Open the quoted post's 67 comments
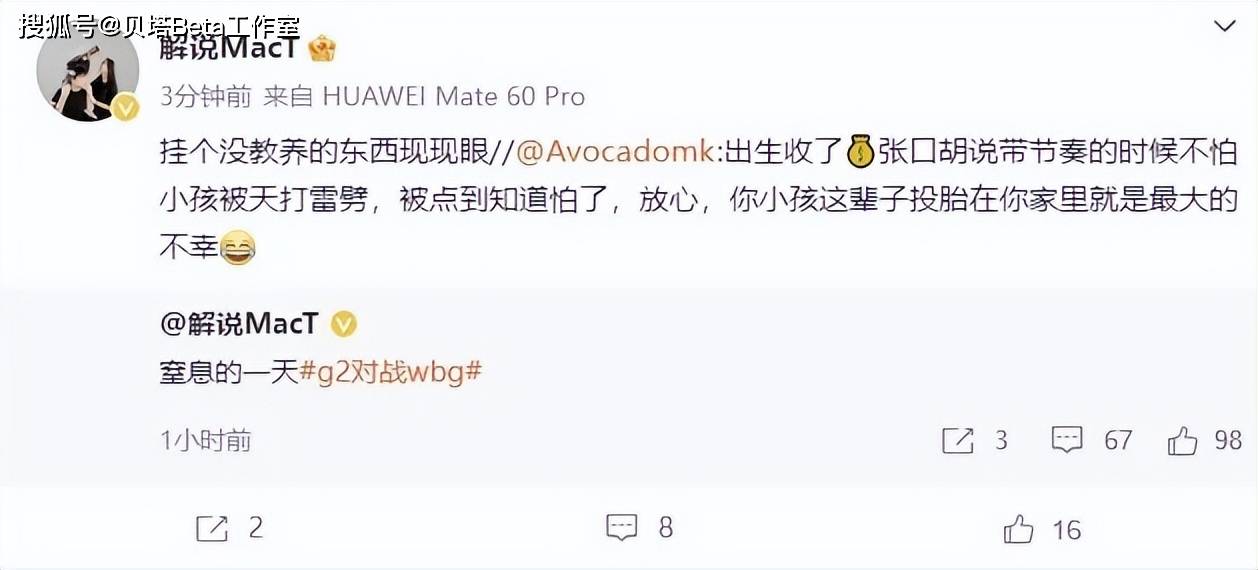Image resolution: width=1258 pixels, height=570 pixels. 1092,440
